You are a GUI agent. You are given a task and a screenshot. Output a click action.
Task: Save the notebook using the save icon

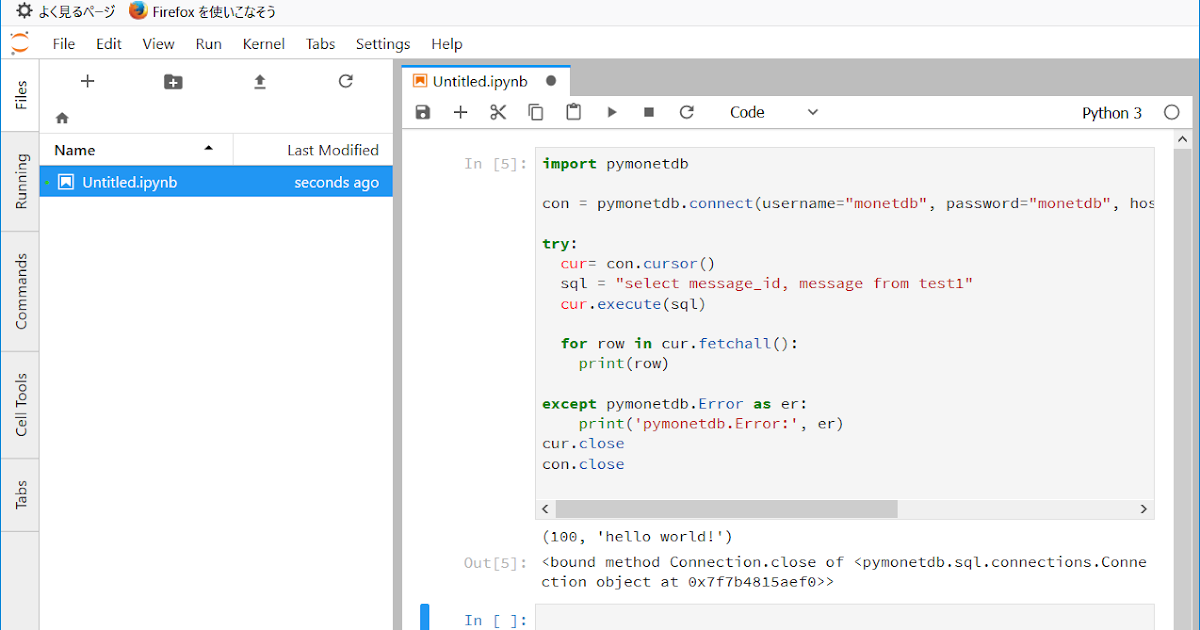tap(422, 112)
